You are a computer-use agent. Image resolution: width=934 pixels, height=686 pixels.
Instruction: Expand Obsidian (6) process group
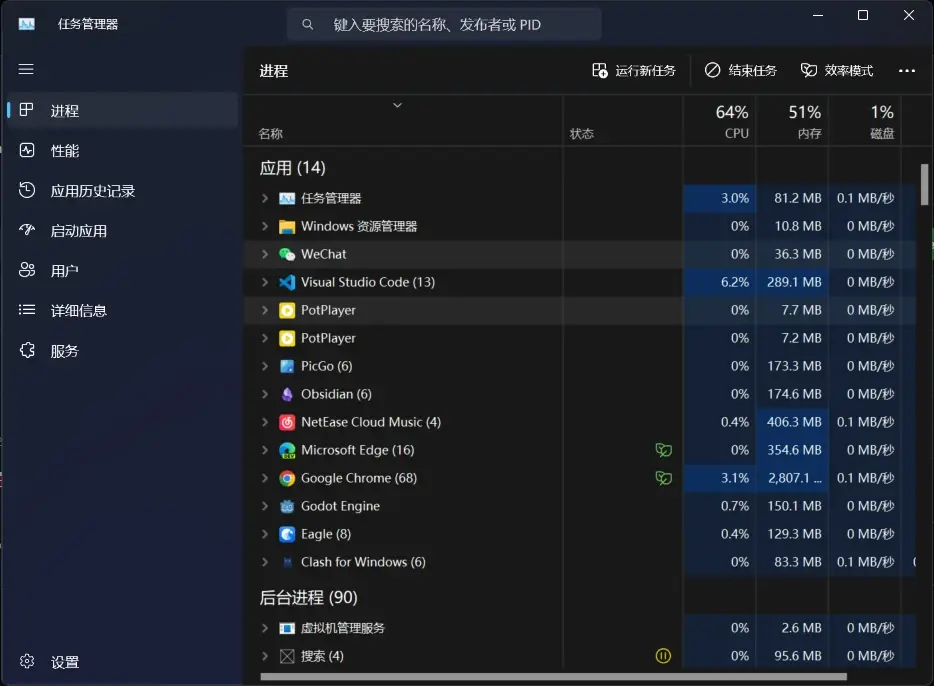point(265,394)
